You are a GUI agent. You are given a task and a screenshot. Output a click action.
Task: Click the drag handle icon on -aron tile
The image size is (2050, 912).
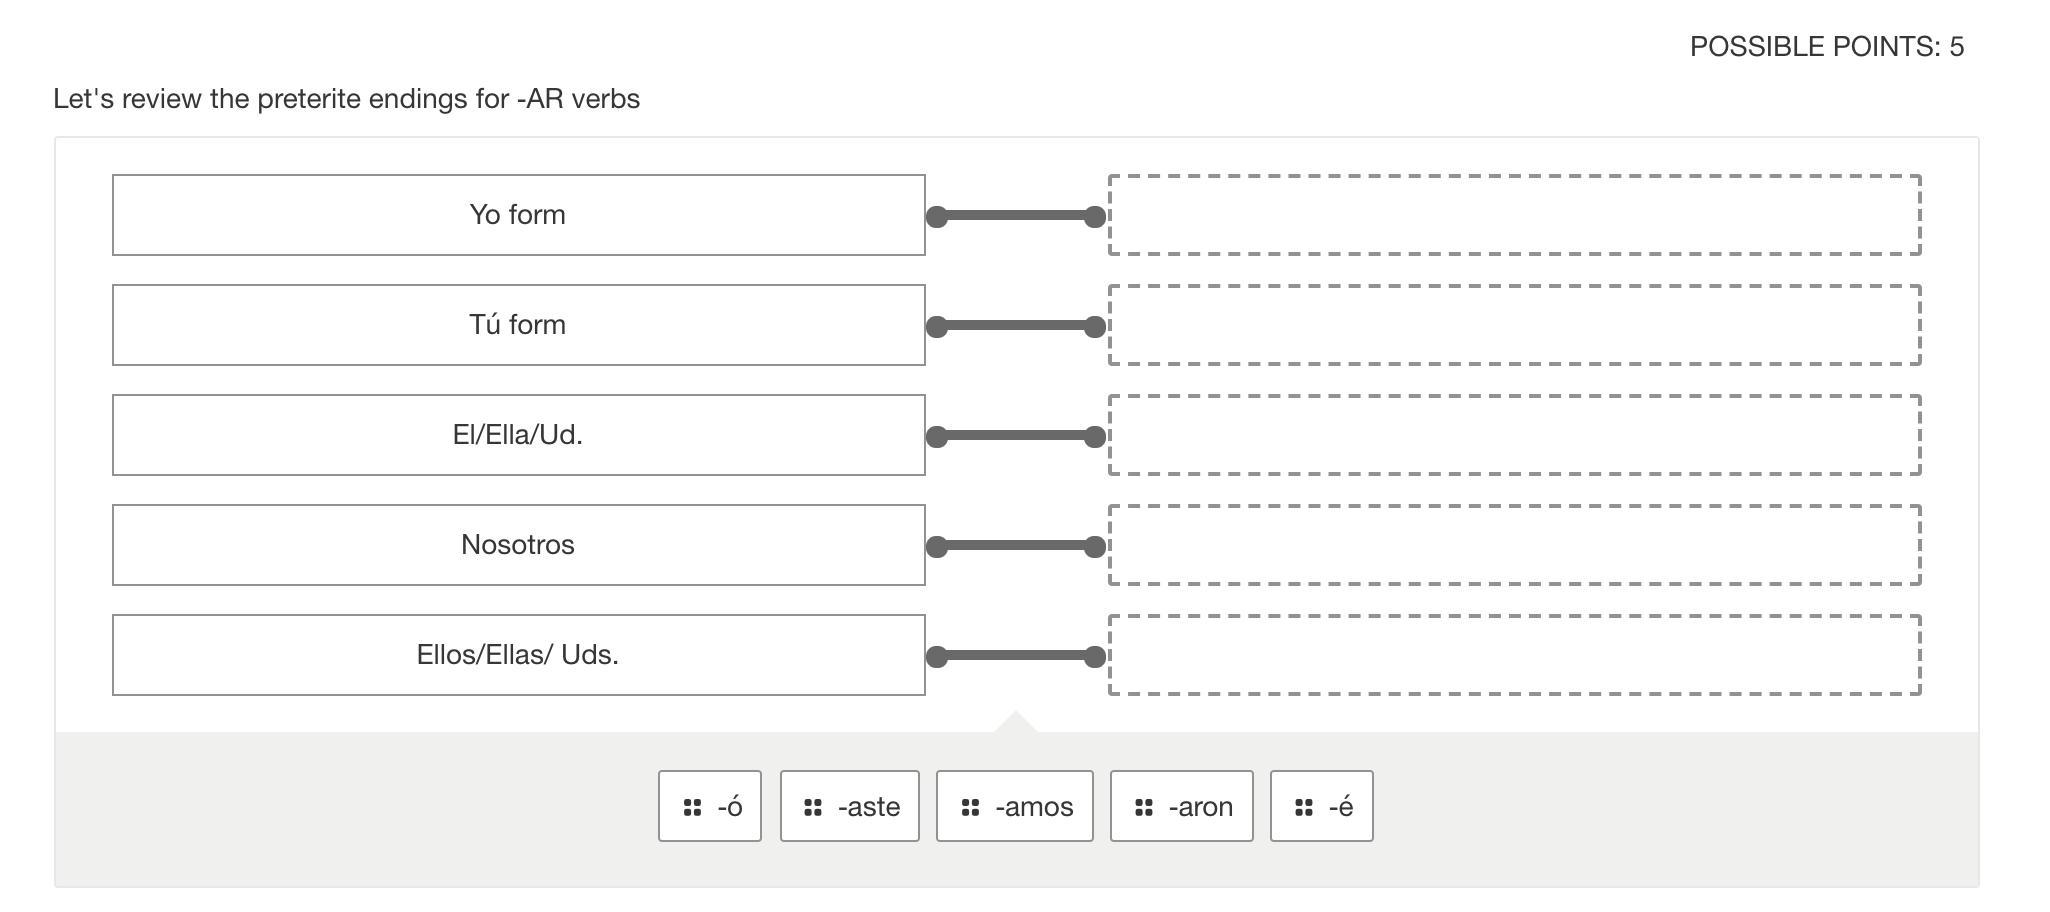pyautogui.click(x=1144, y=807)
